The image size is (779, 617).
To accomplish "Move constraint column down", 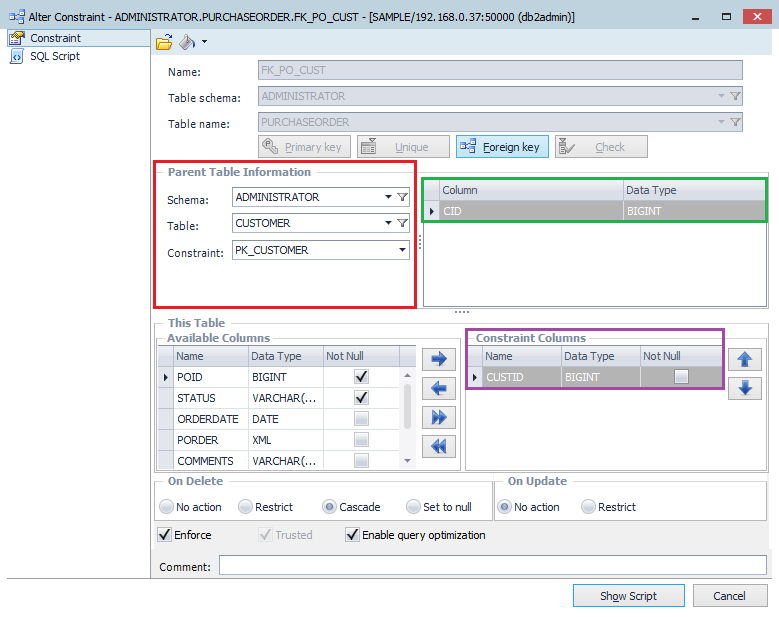I will [x=744, y=389].
